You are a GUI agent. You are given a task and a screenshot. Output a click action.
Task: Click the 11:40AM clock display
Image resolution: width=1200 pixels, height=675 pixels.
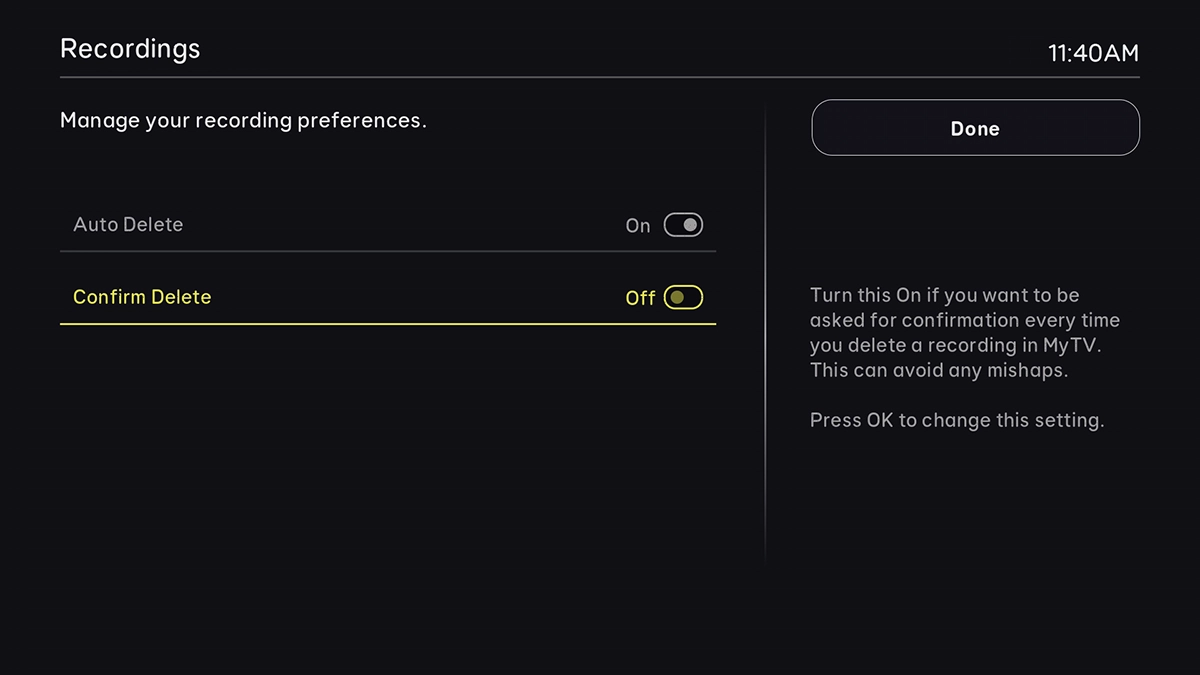(x=1094, y=54)
